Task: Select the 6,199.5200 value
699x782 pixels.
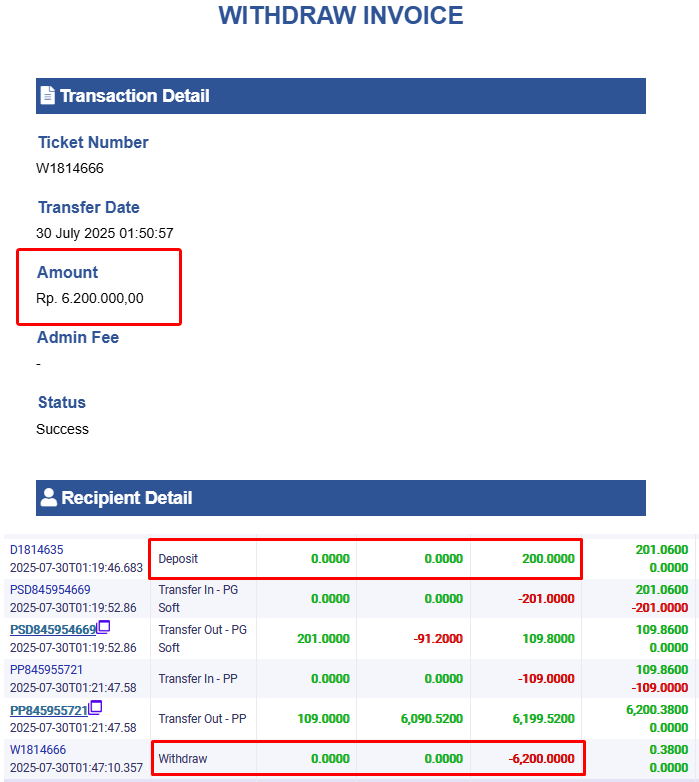Action: 543,719
